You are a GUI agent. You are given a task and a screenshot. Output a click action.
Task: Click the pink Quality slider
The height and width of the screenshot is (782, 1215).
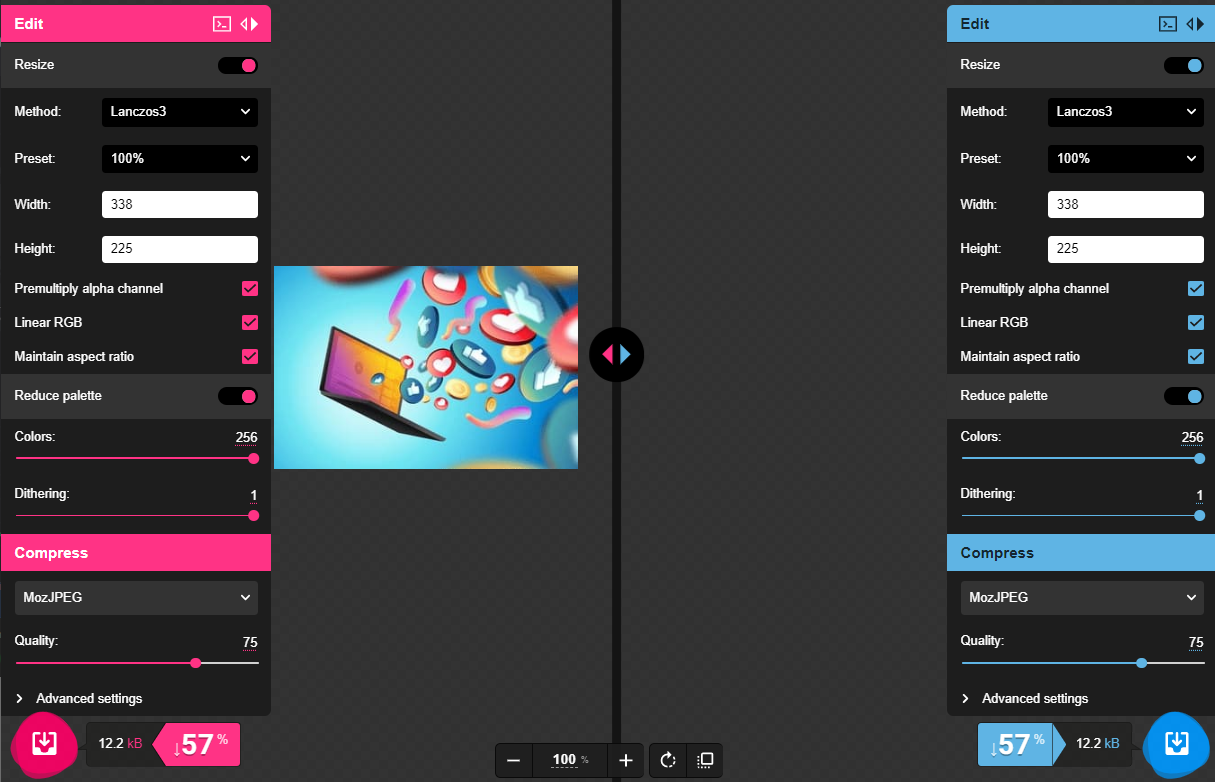[x=137, y=662]
